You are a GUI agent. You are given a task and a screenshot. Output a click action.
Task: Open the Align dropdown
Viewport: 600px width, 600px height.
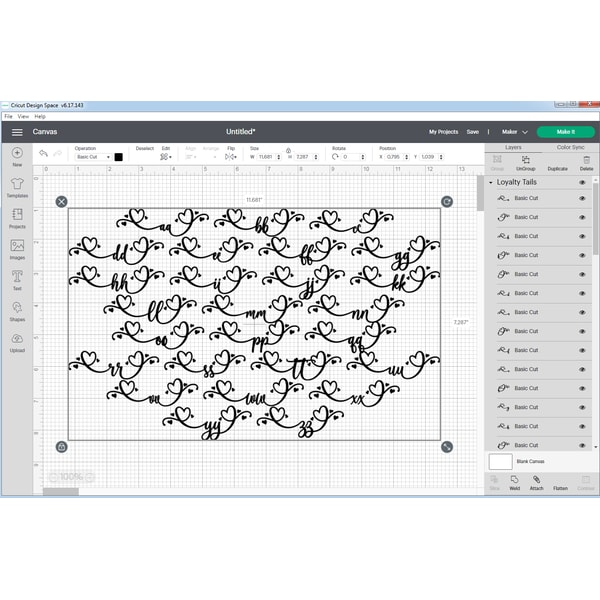(191, 157)
